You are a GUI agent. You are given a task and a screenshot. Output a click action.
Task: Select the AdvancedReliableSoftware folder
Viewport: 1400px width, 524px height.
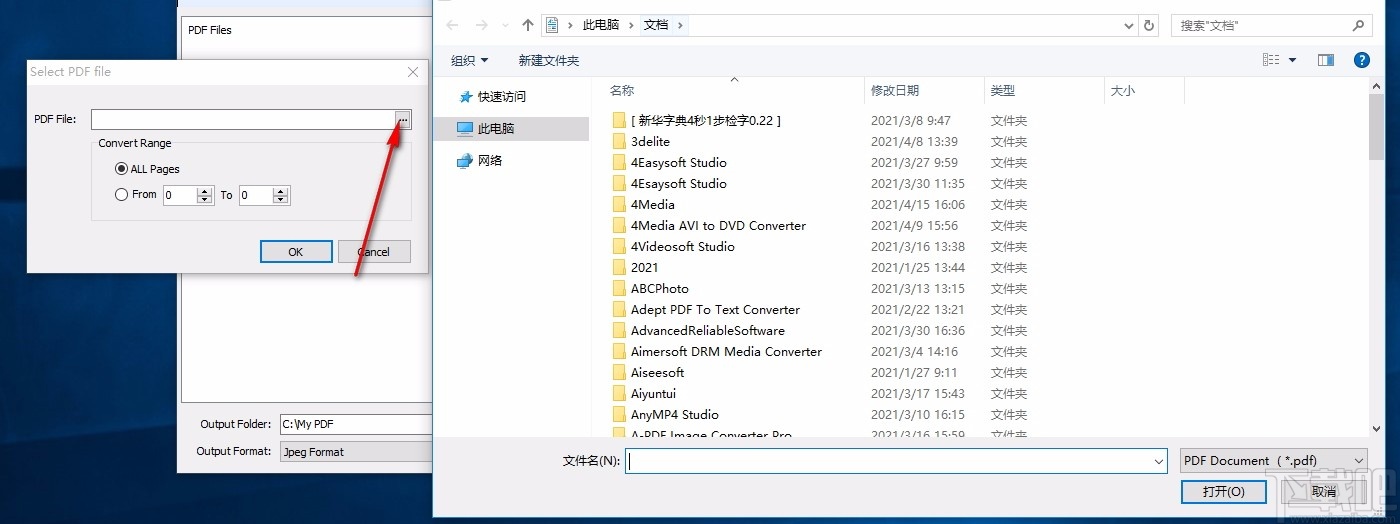[x=708, y=331]
